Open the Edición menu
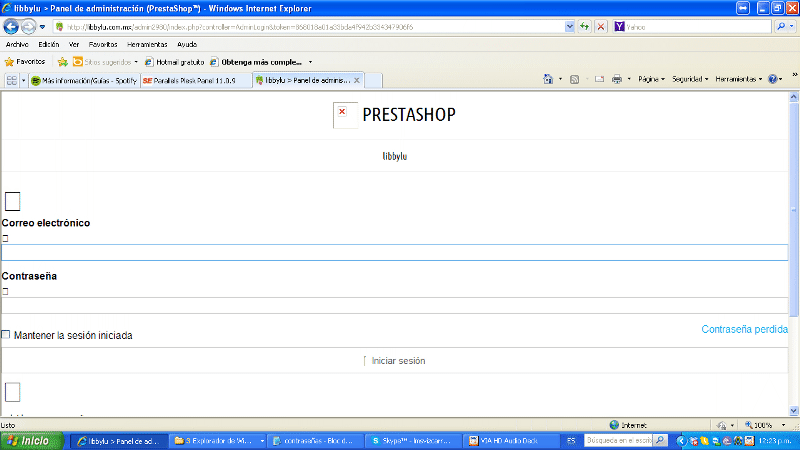Image resolution: width=800 pixels, height=450 pixels. coord(48,44)
